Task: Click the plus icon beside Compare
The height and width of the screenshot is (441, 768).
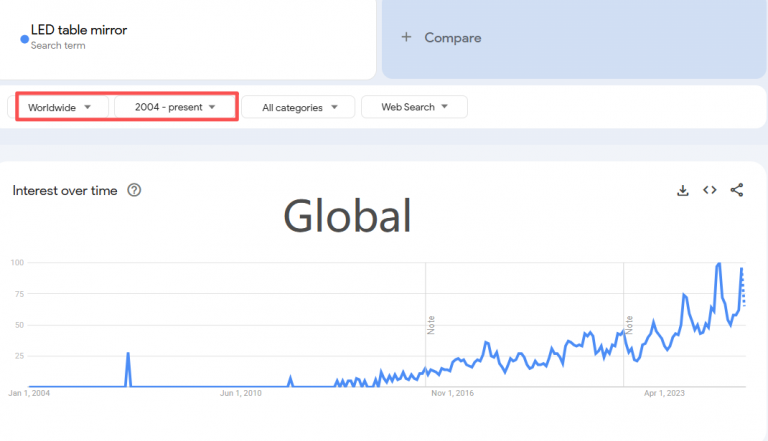Action: [x=406, y=38]
